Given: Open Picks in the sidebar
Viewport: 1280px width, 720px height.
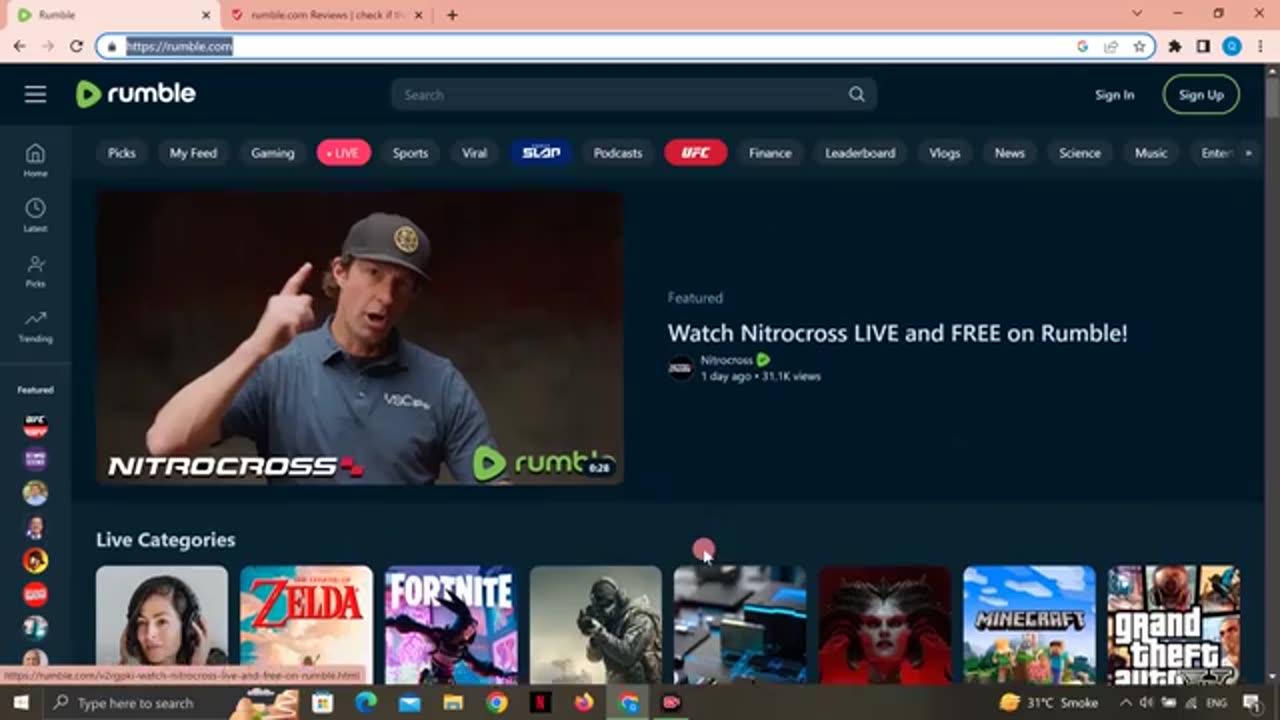Looking at the screenshot, I should click(x=35, y=270).
